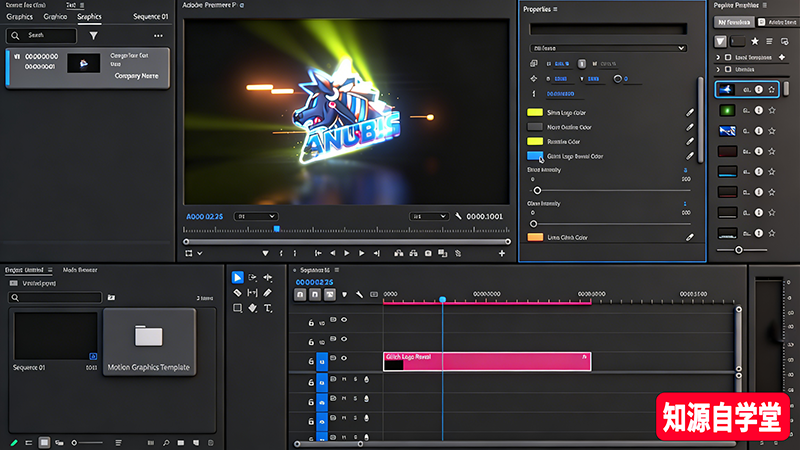Open the three-dots more options menu

click(x=157, y=35)
